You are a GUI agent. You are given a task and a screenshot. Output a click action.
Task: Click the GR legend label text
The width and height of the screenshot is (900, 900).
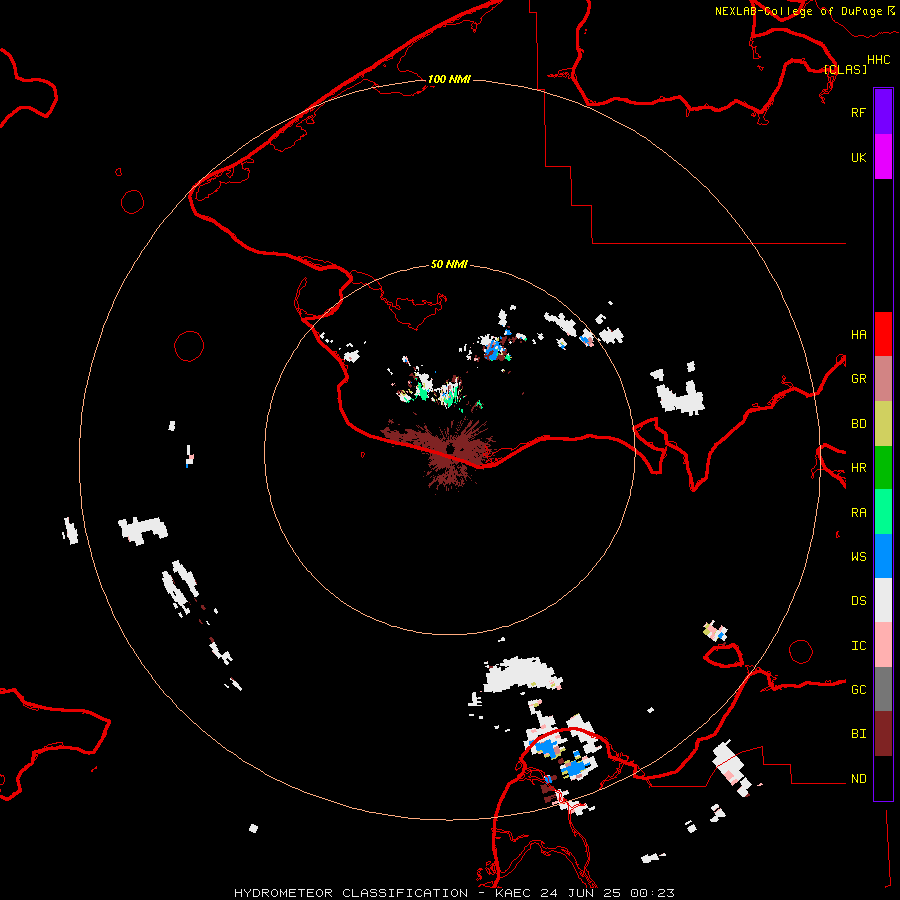coord(858,379)
